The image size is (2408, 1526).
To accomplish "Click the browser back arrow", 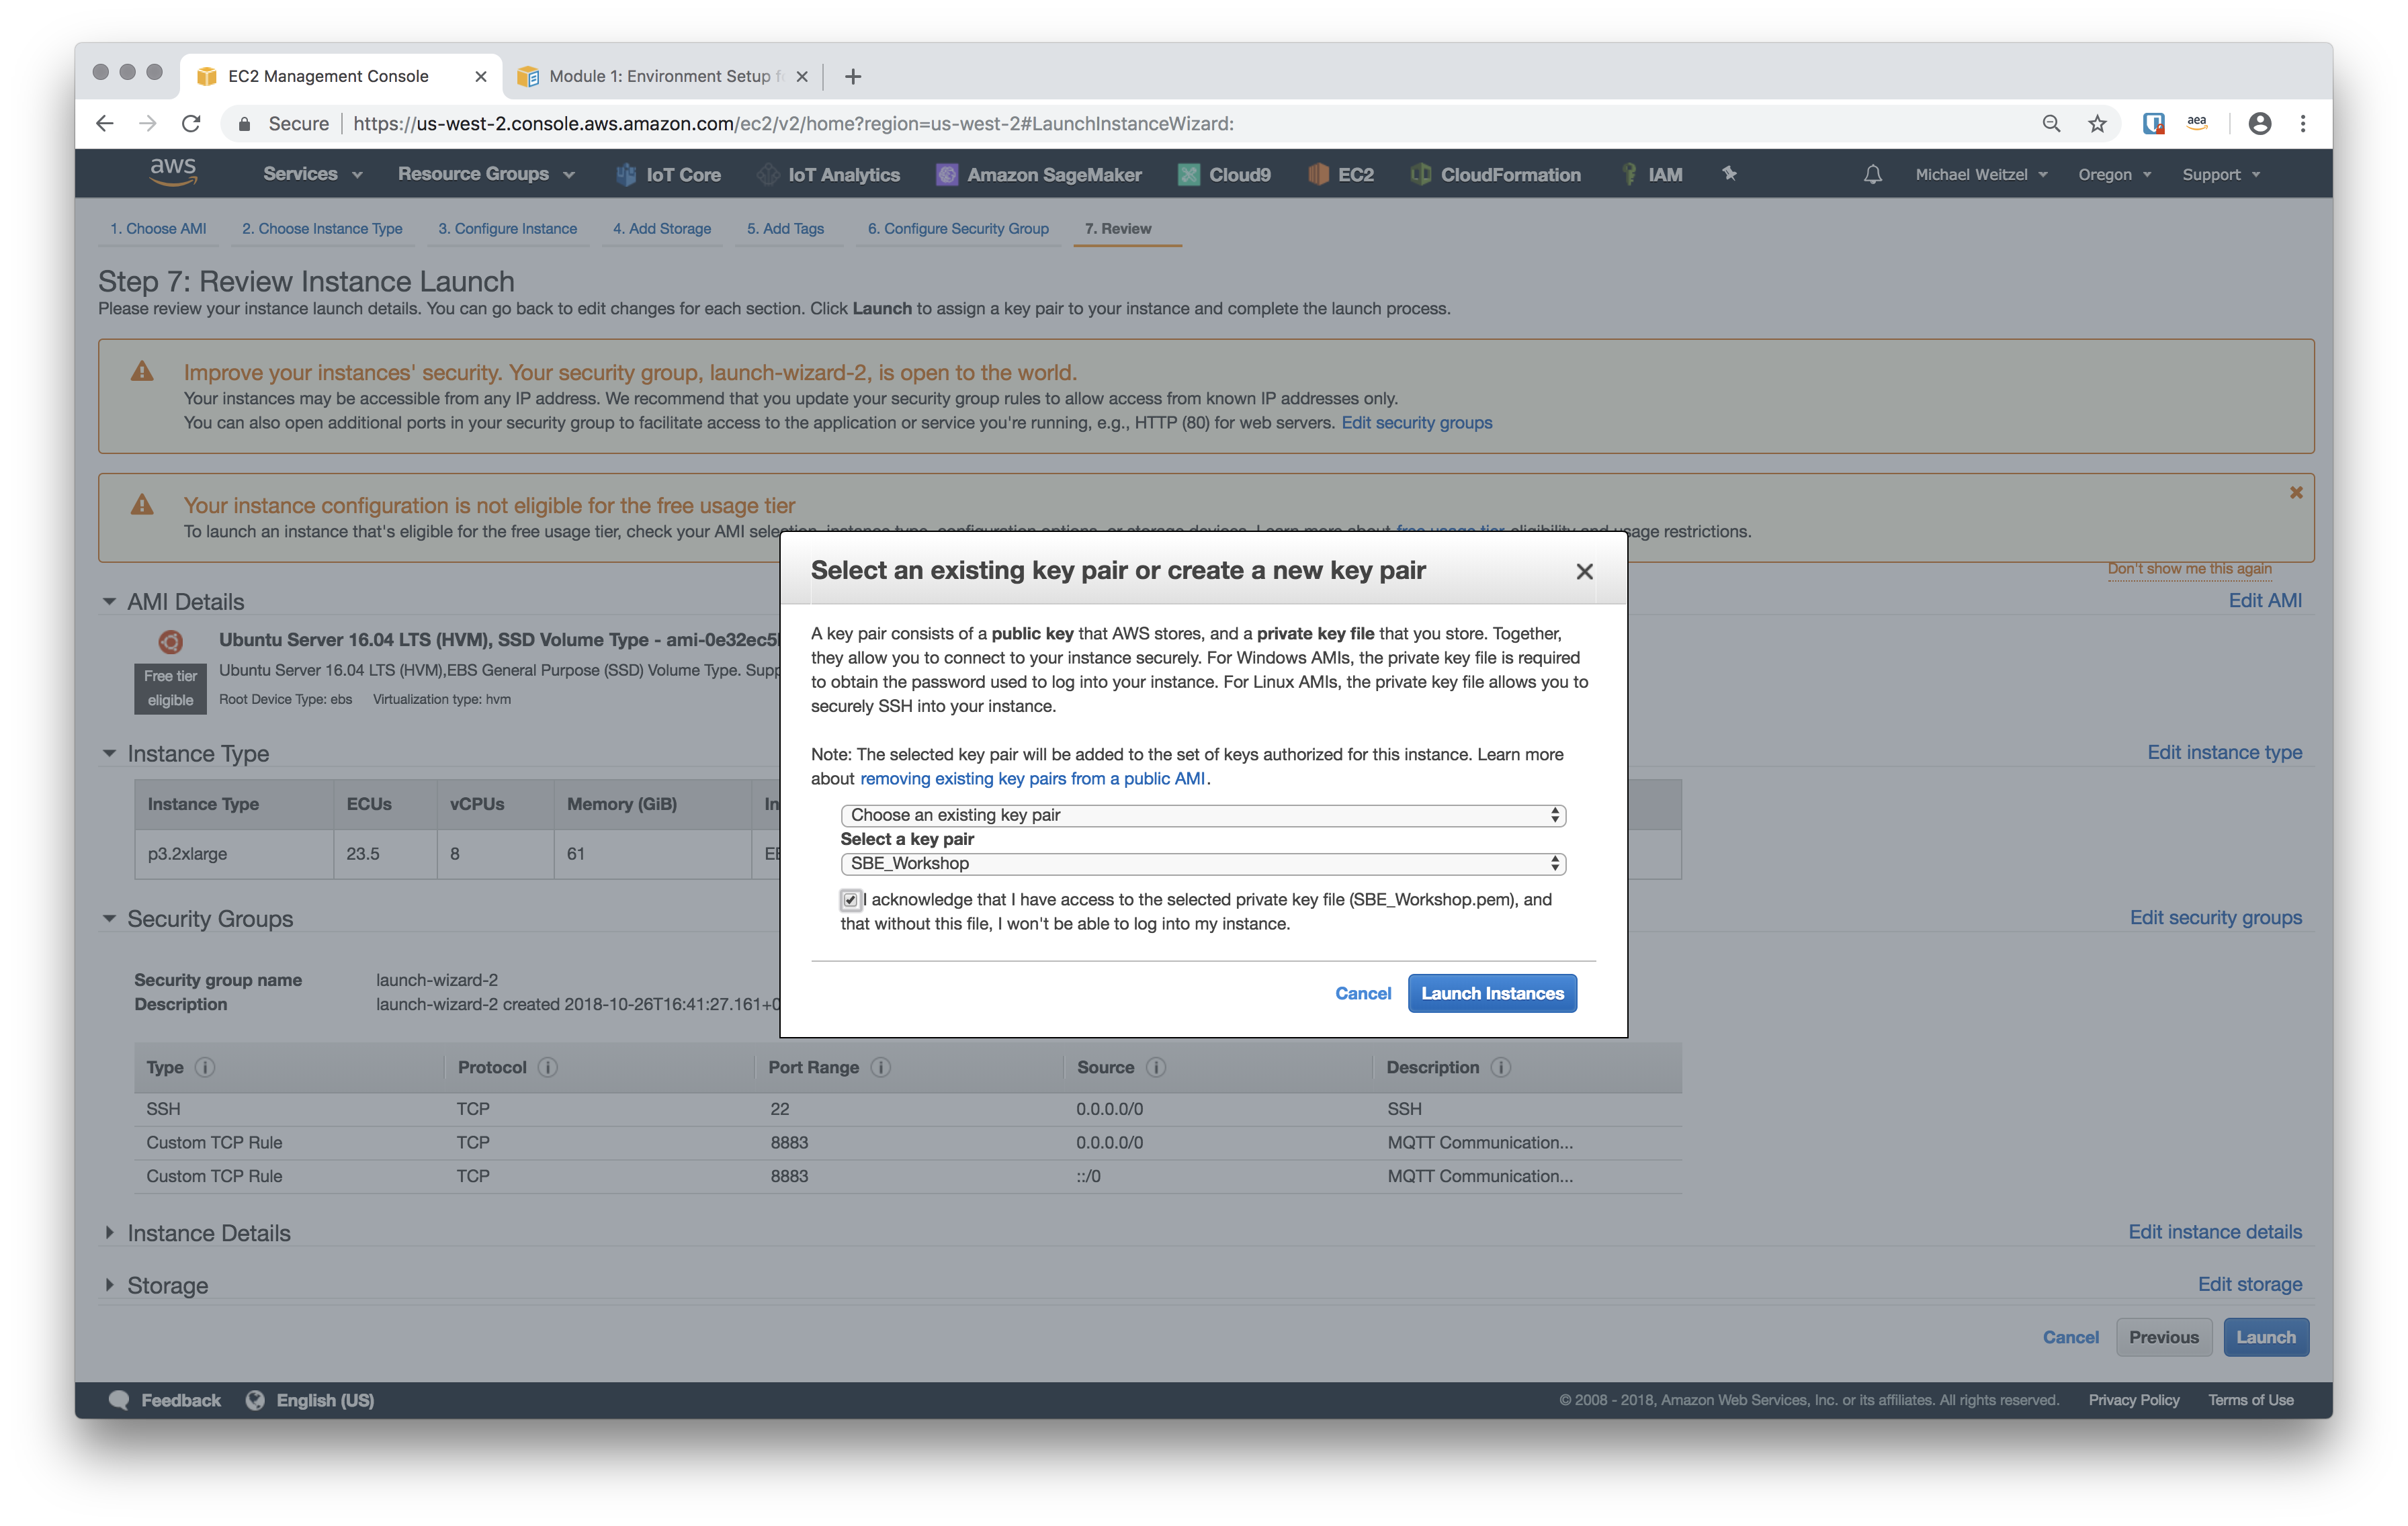I will [105, 123].
